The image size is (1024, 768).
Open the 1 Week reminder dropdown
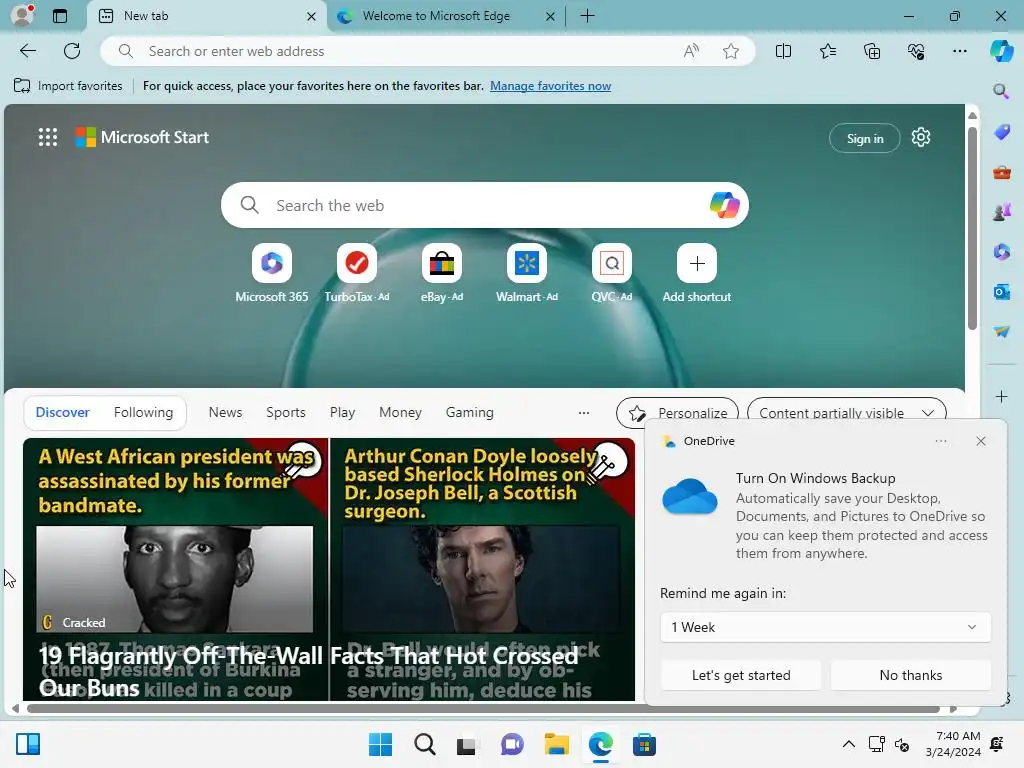coord(825,627)
